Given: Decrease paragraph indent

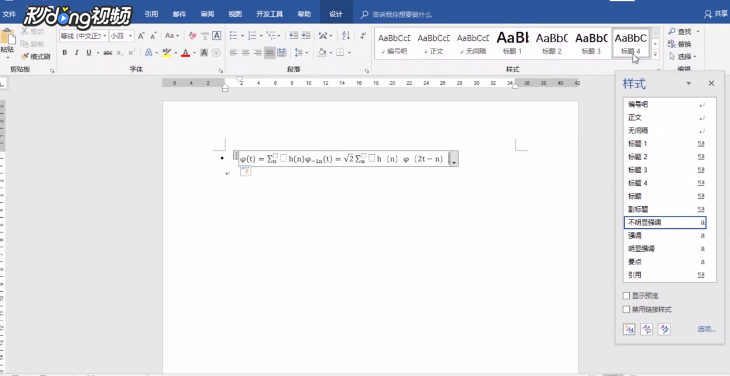Looking at the screenshot, I should 294,36.
